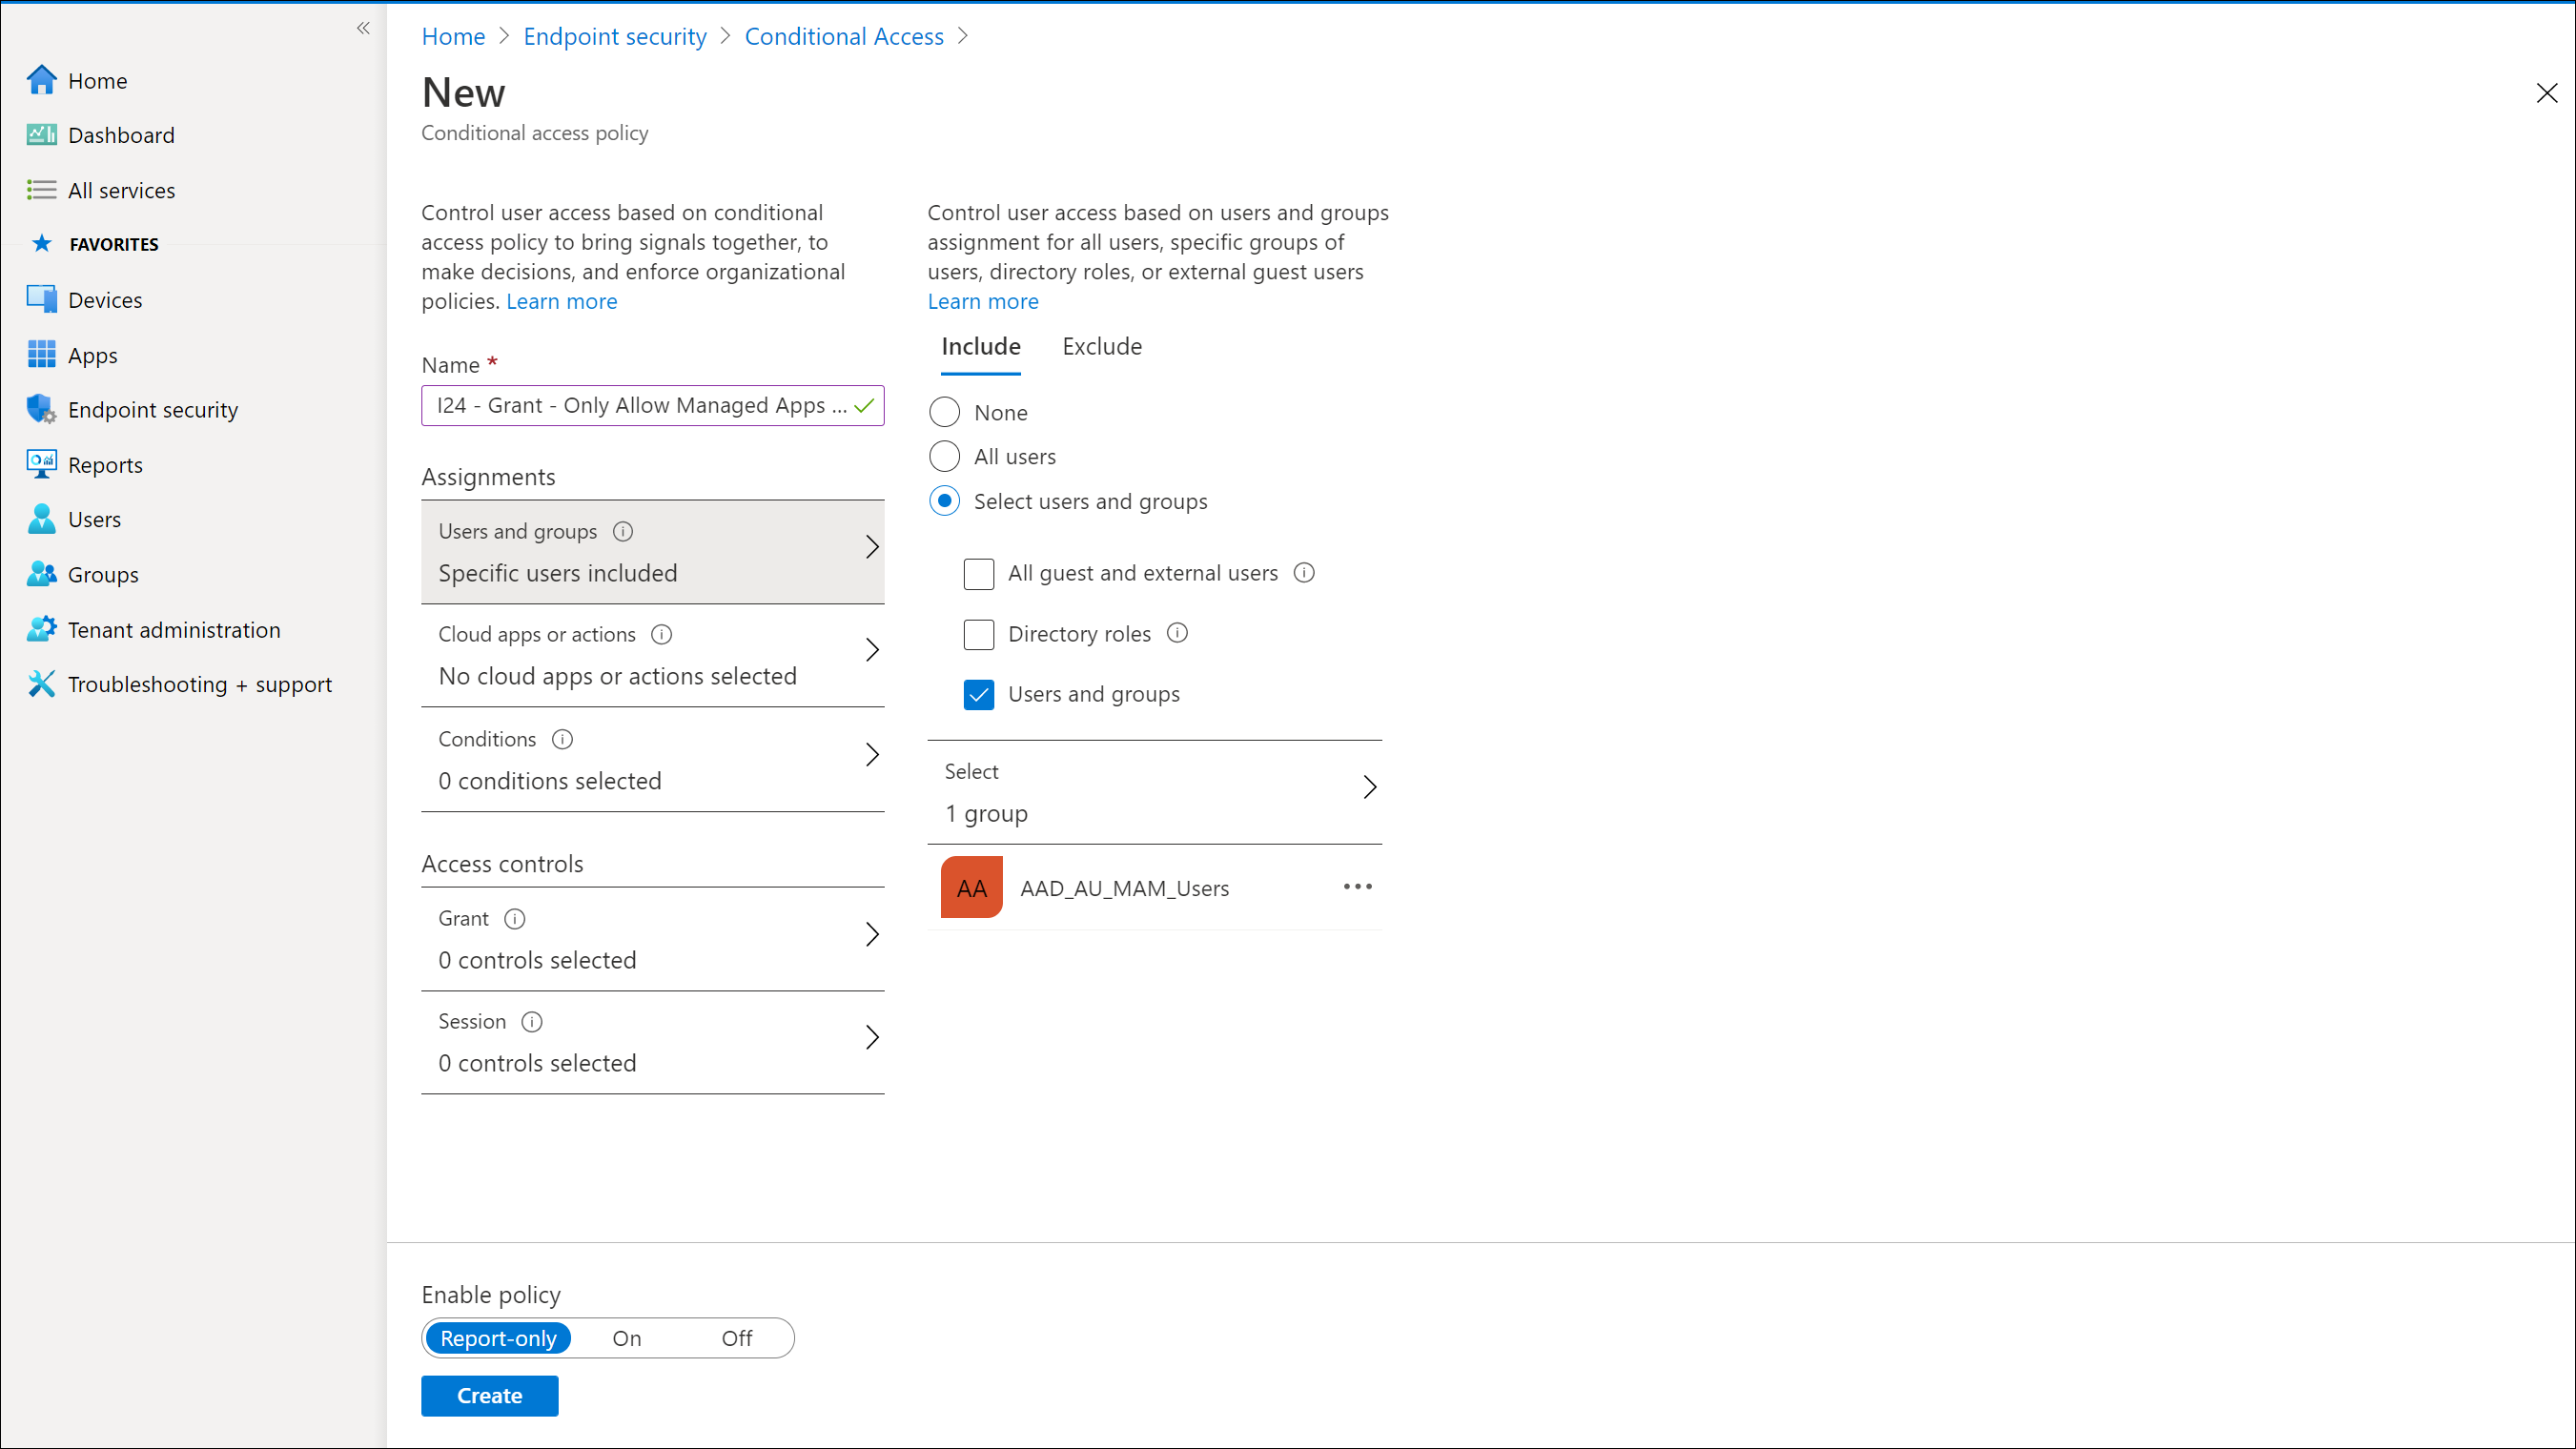The image size is (2576, 1449).
Task: Expand the Session controls chevron
Action: tap(872, 1037)
